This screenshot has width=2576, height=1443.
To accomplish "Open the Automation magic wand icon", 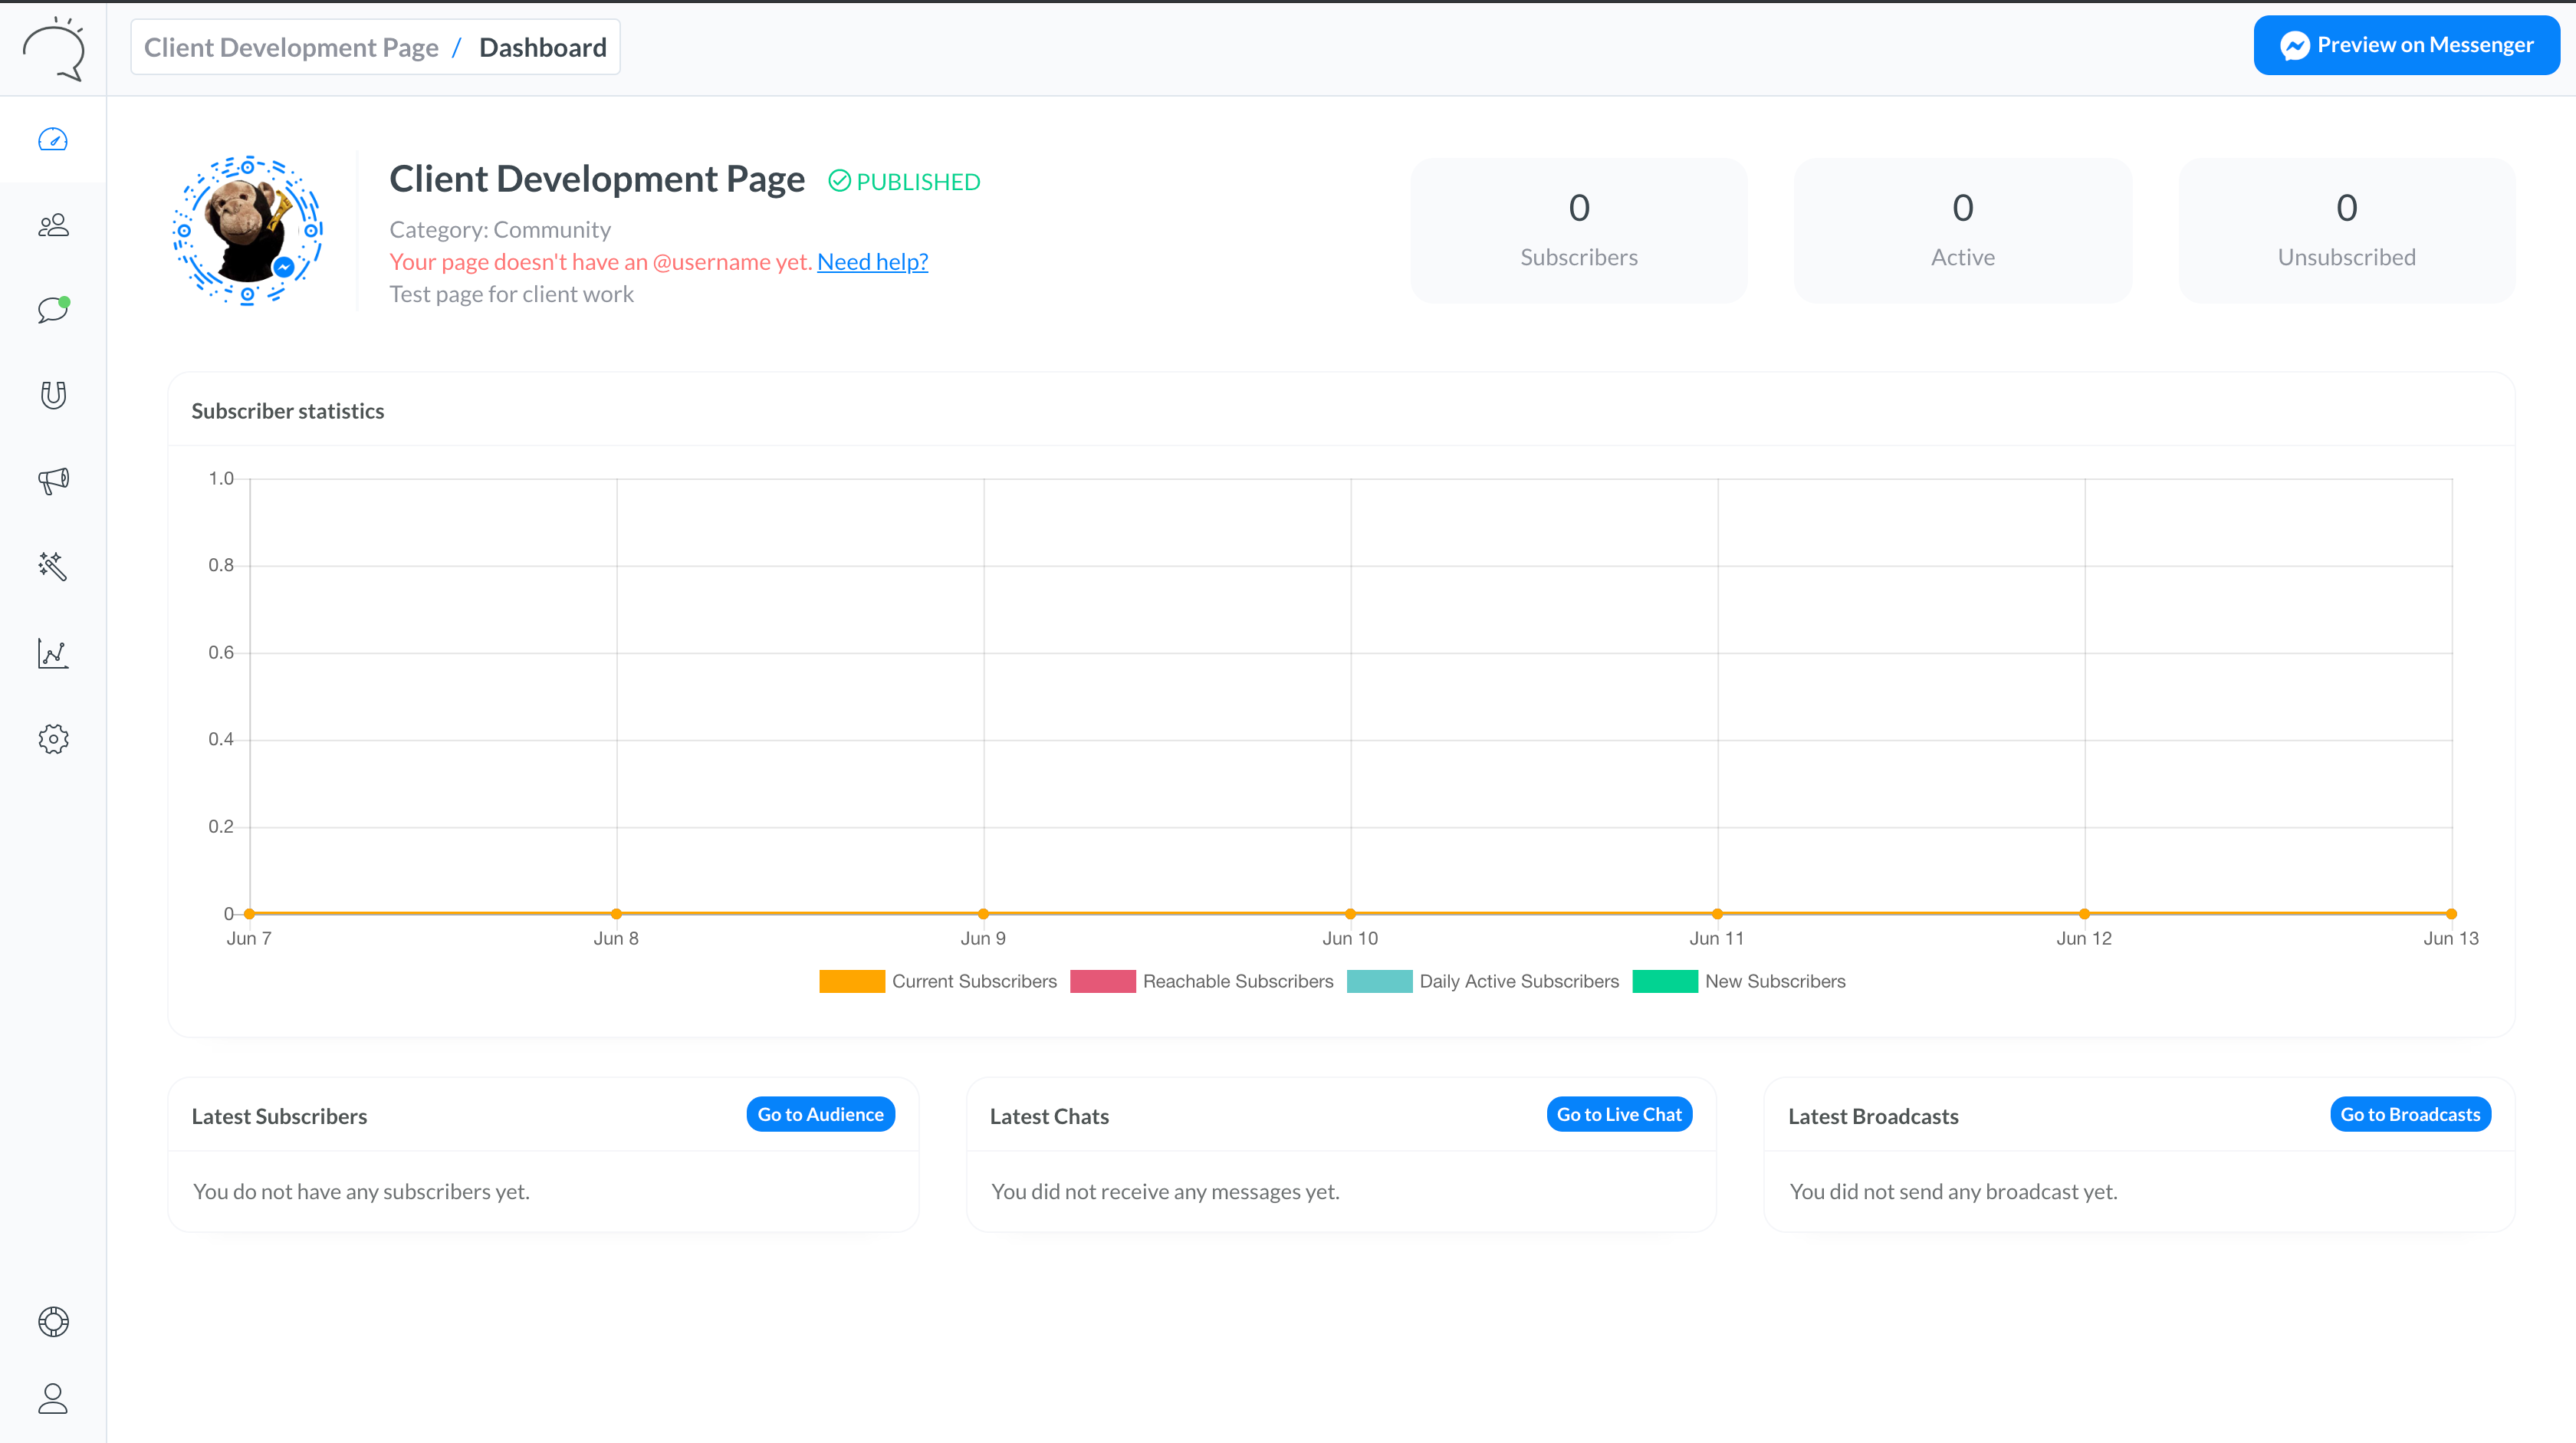I will (x=53, y=567).
